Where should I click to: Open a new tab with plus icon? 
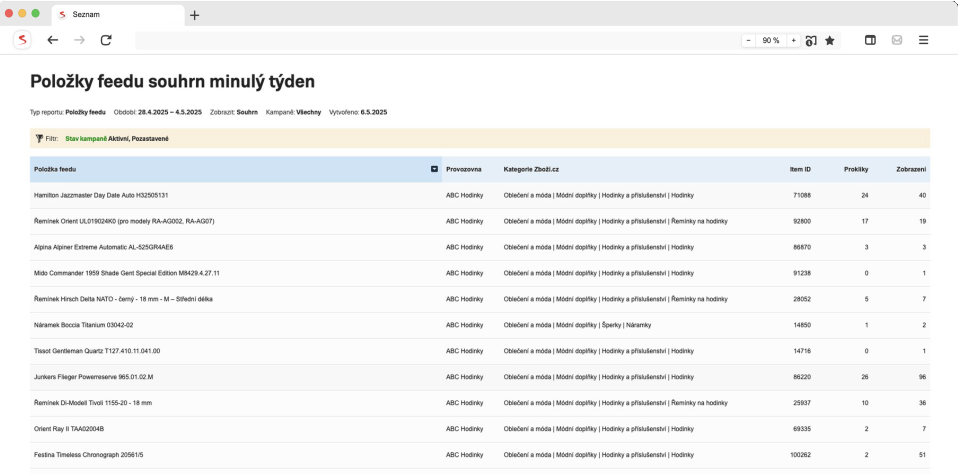point(194,15)
